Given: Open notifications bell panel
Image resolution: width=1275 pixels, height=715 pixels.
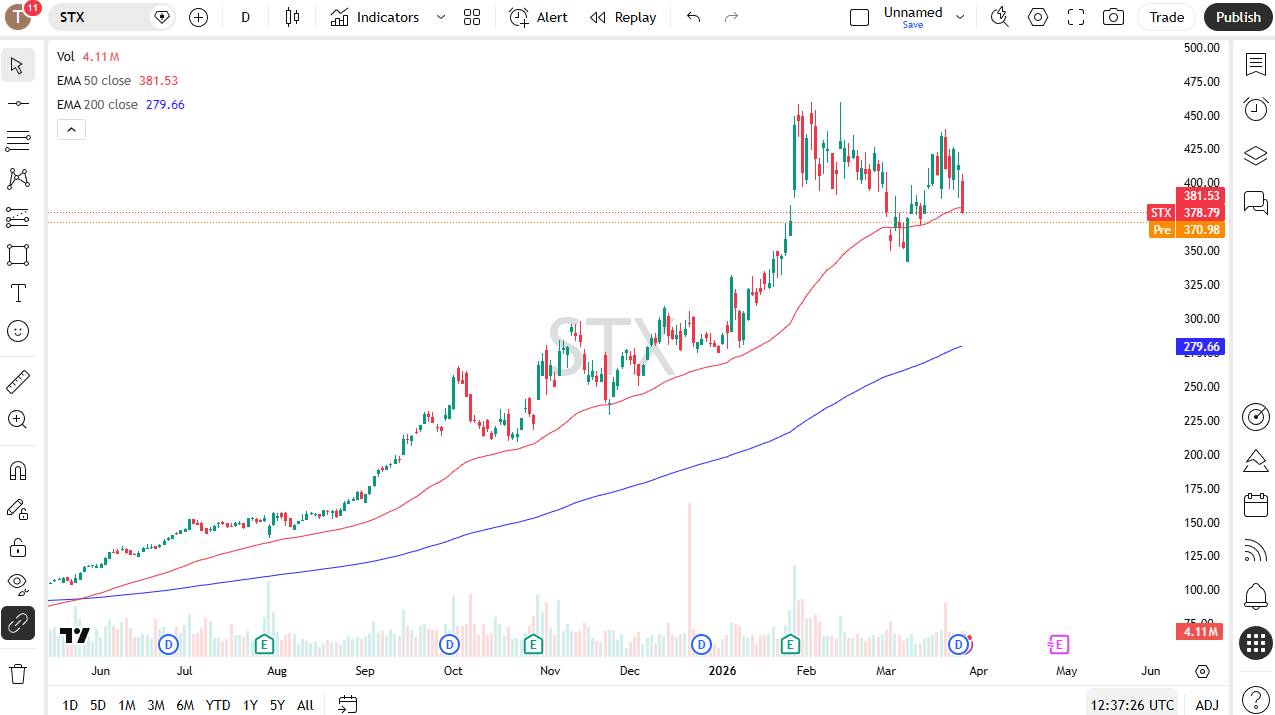Looking at the screenshot, I should point(1256,597).
